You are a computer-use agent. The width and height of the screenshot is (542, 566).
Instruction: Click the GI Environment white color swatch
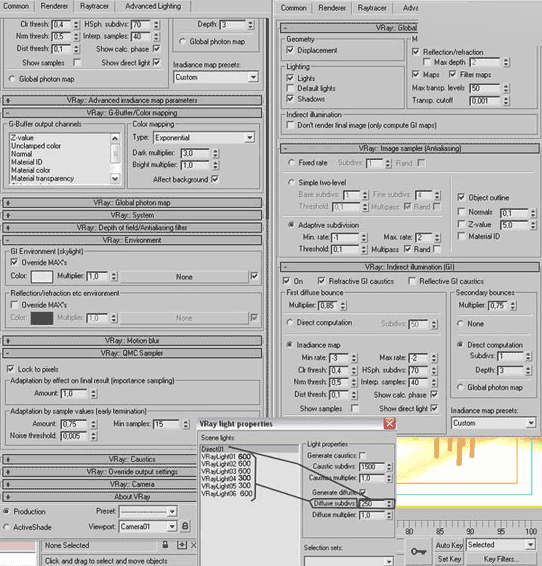42,277
